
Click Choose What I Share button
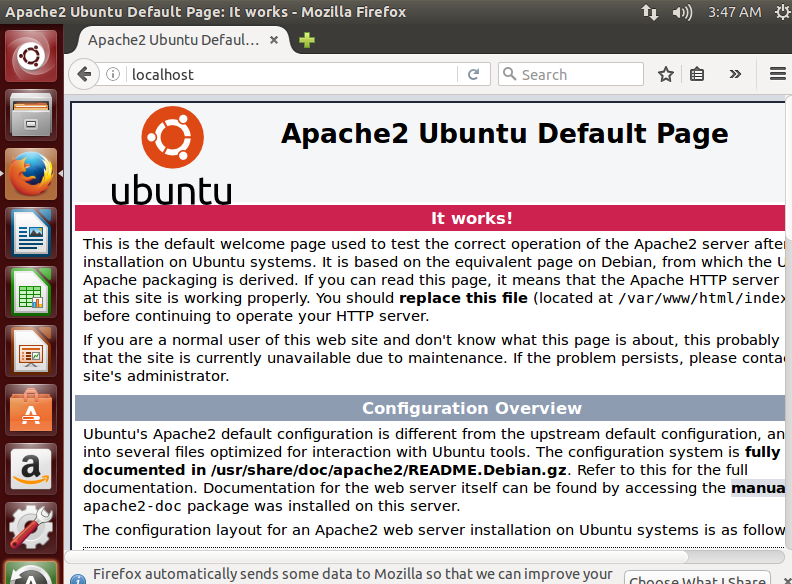[697, 579]
